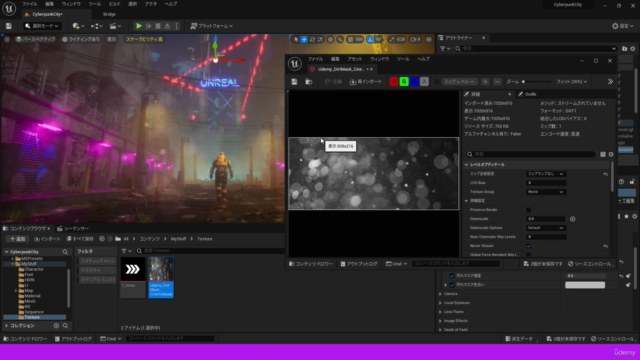Screen dimensions: 640x360
Task: Click the 再インポート button
Action: pos(365,82)
